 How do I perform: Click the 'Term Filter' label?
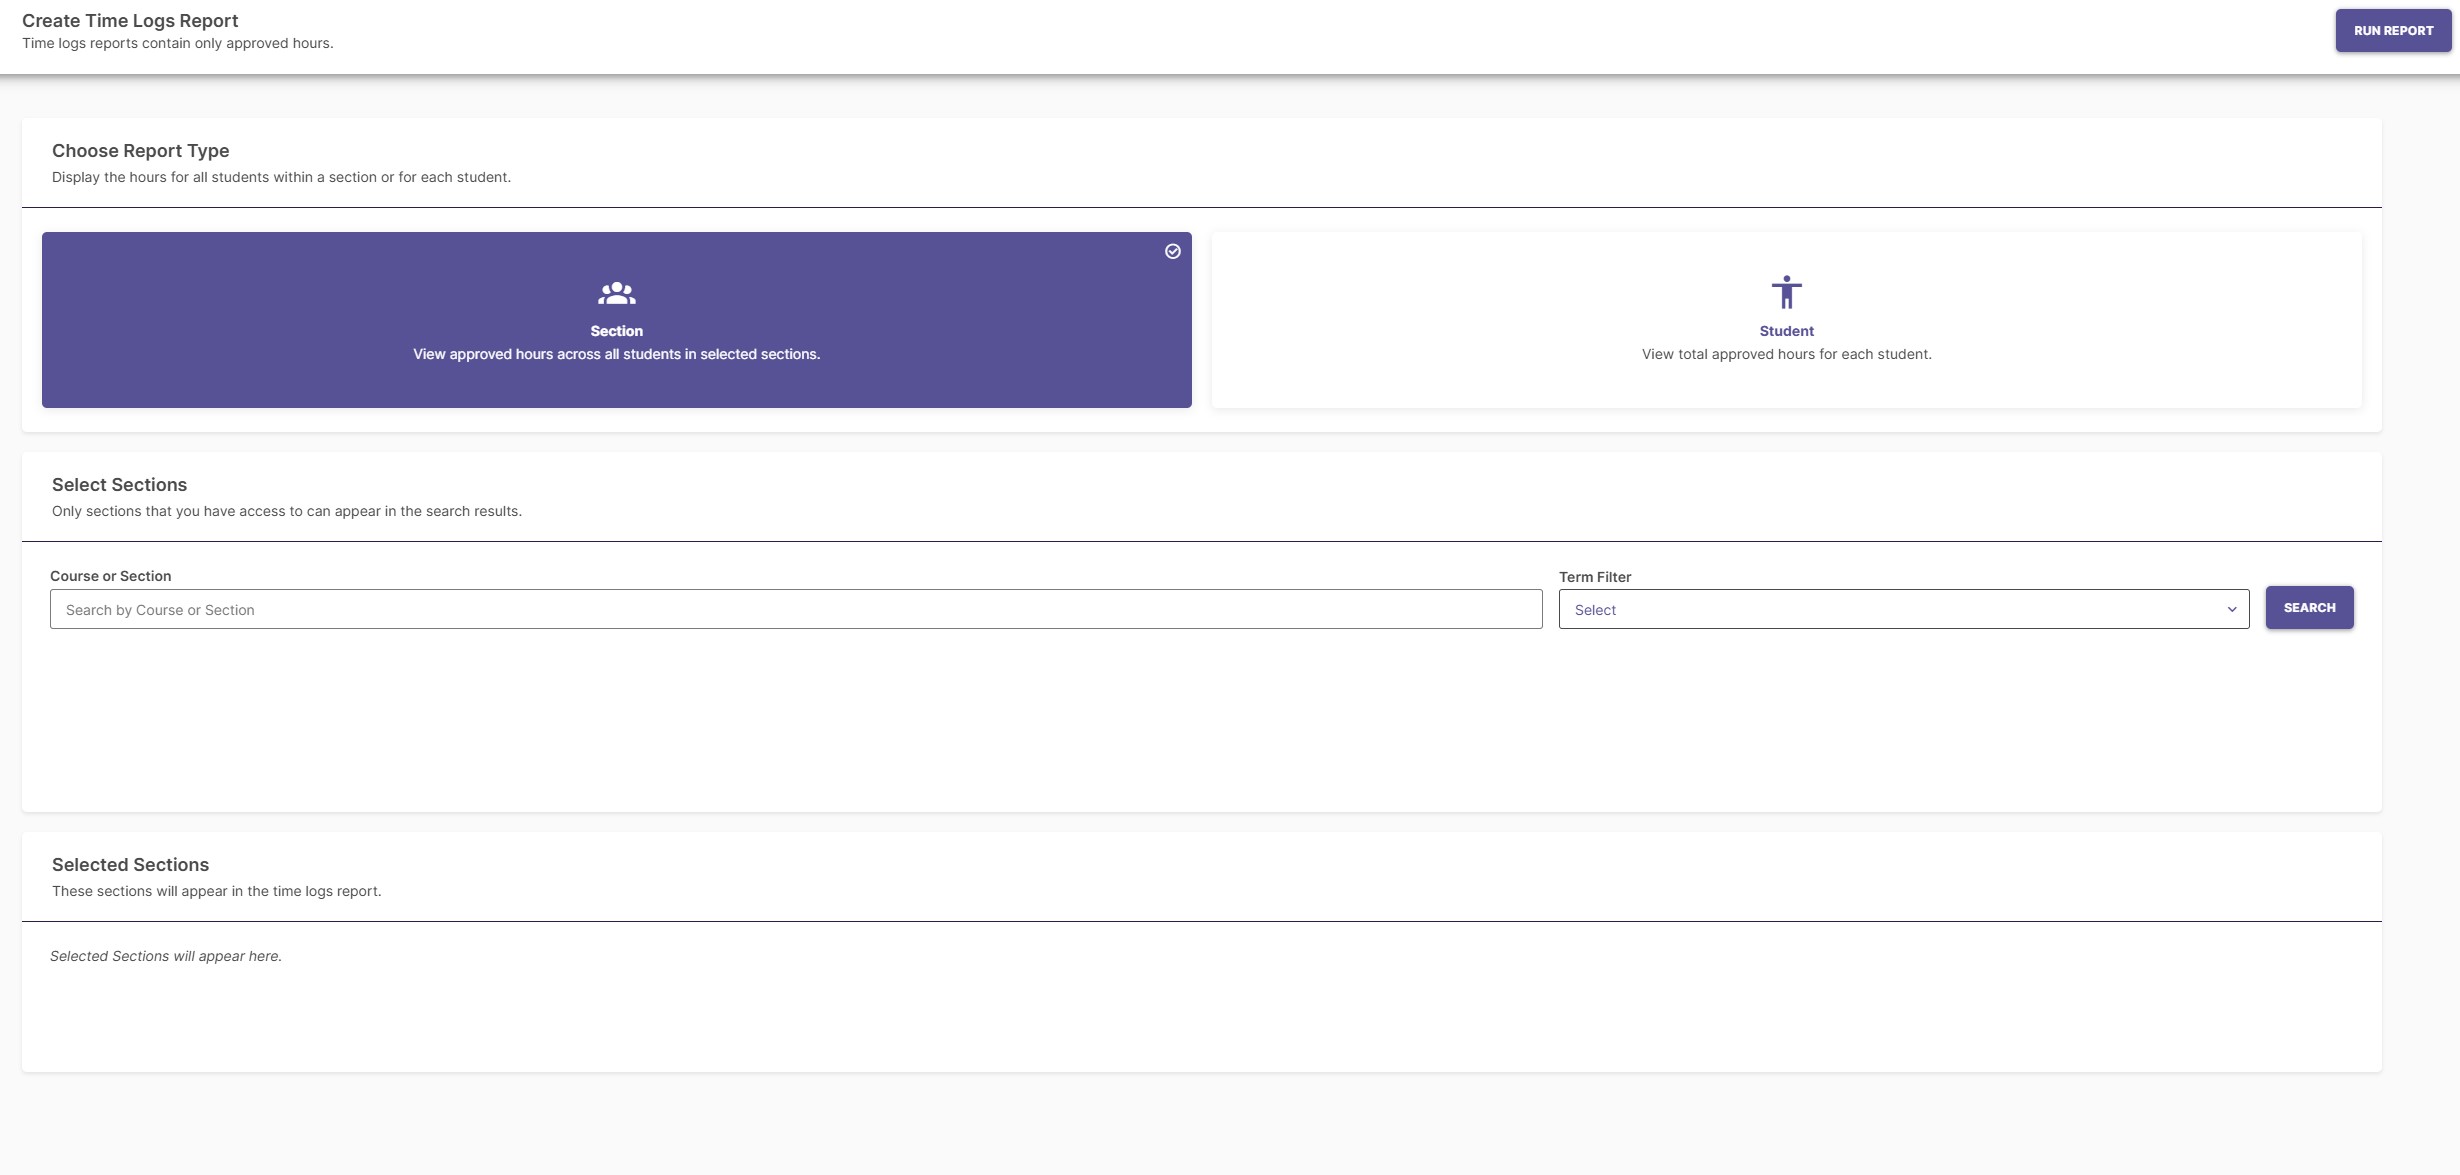[1594, 577]
